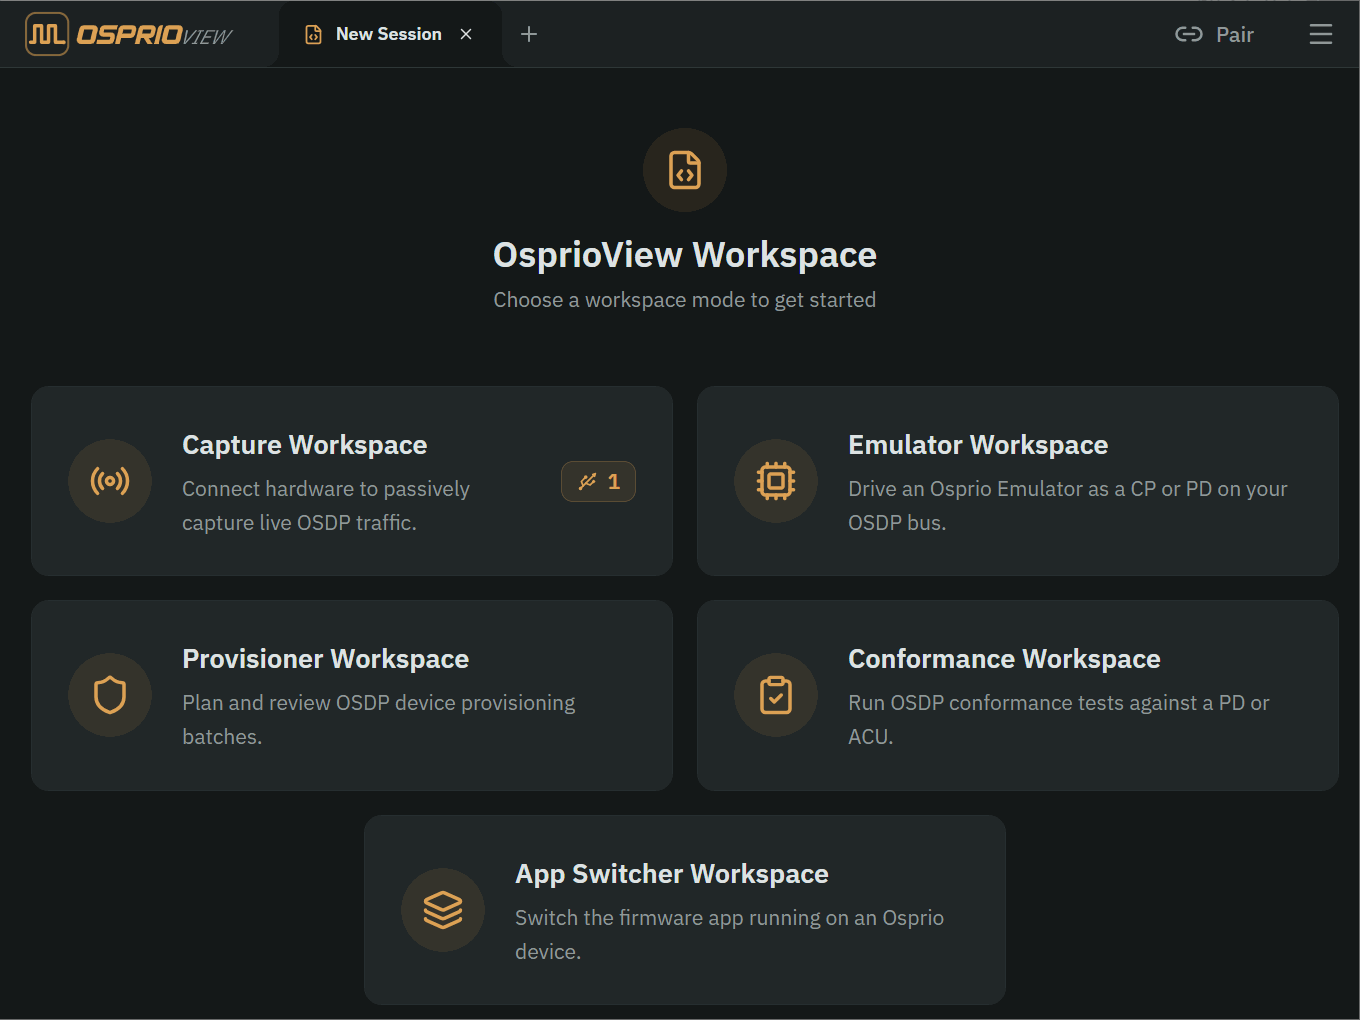Add a new session tab with plus
1360x1020 pixels.
click(x=529, y=34)
